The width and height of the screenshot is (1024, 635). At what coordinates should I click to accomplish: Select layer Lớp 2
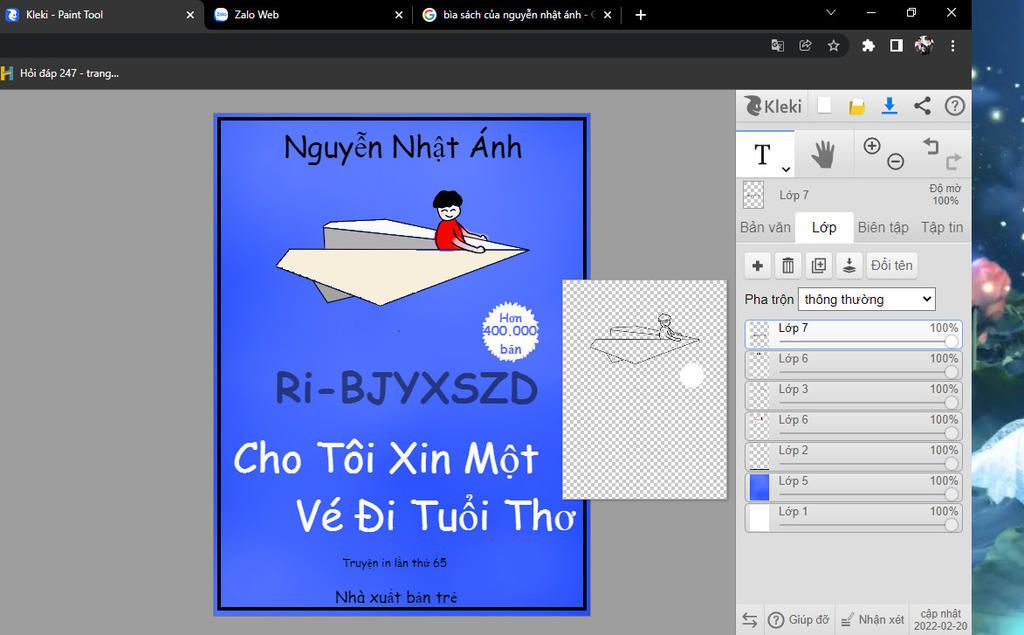(x=853, y=457)
